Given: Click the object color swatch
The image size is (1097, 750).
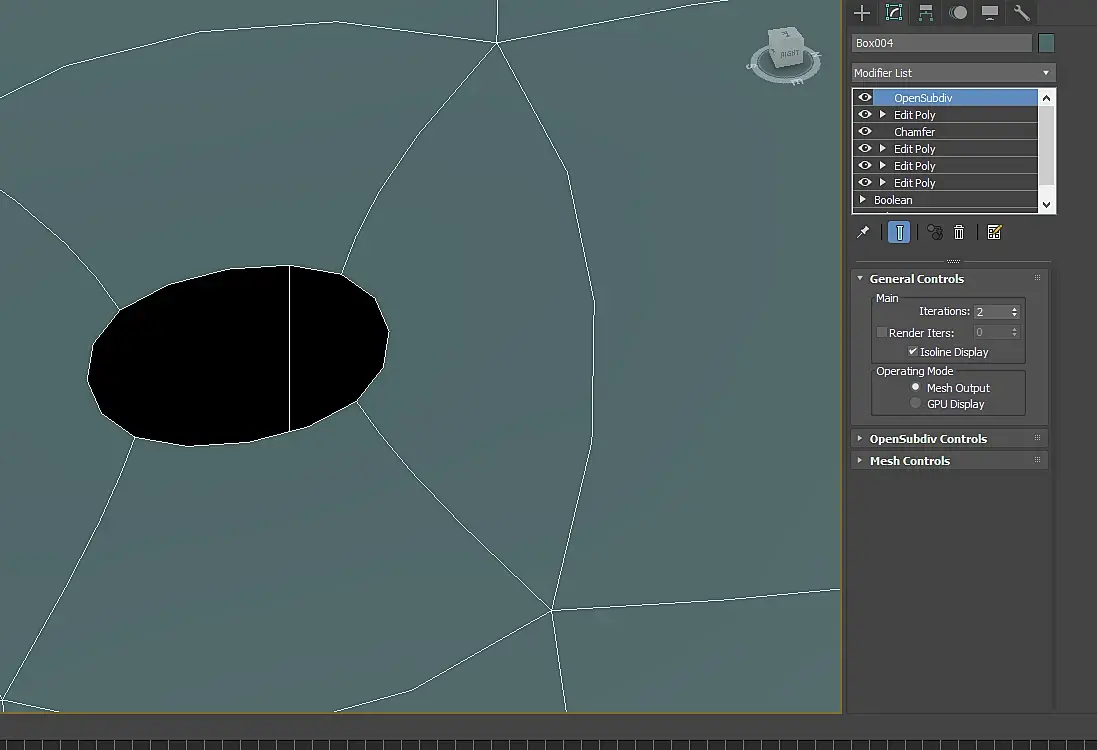Looking at the screenshot, I should [1046, 43].
